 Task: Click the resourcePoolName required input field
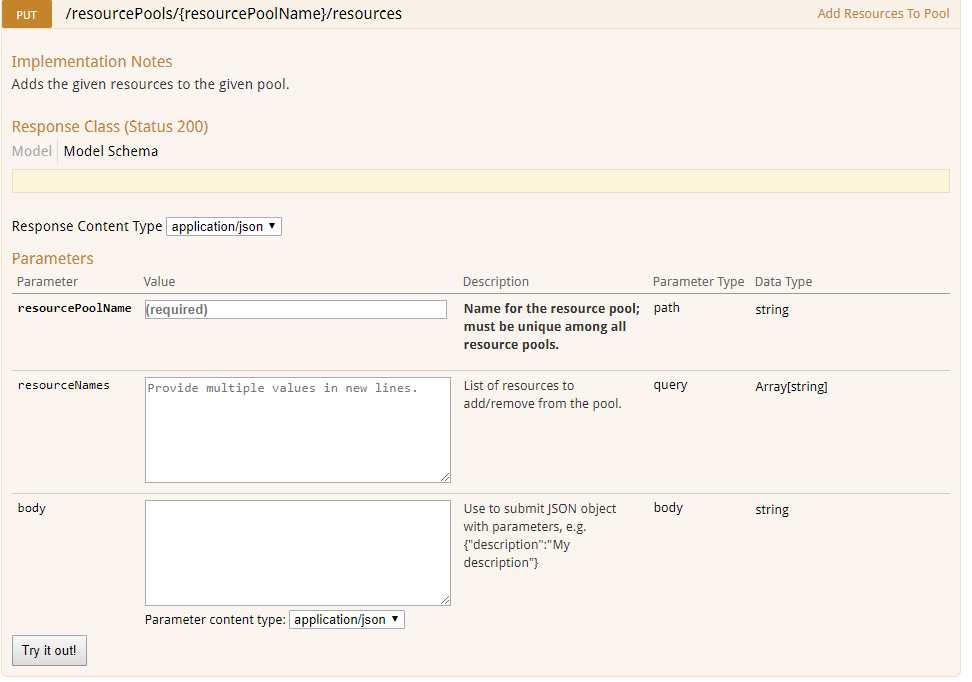click(x=295, y=309)
